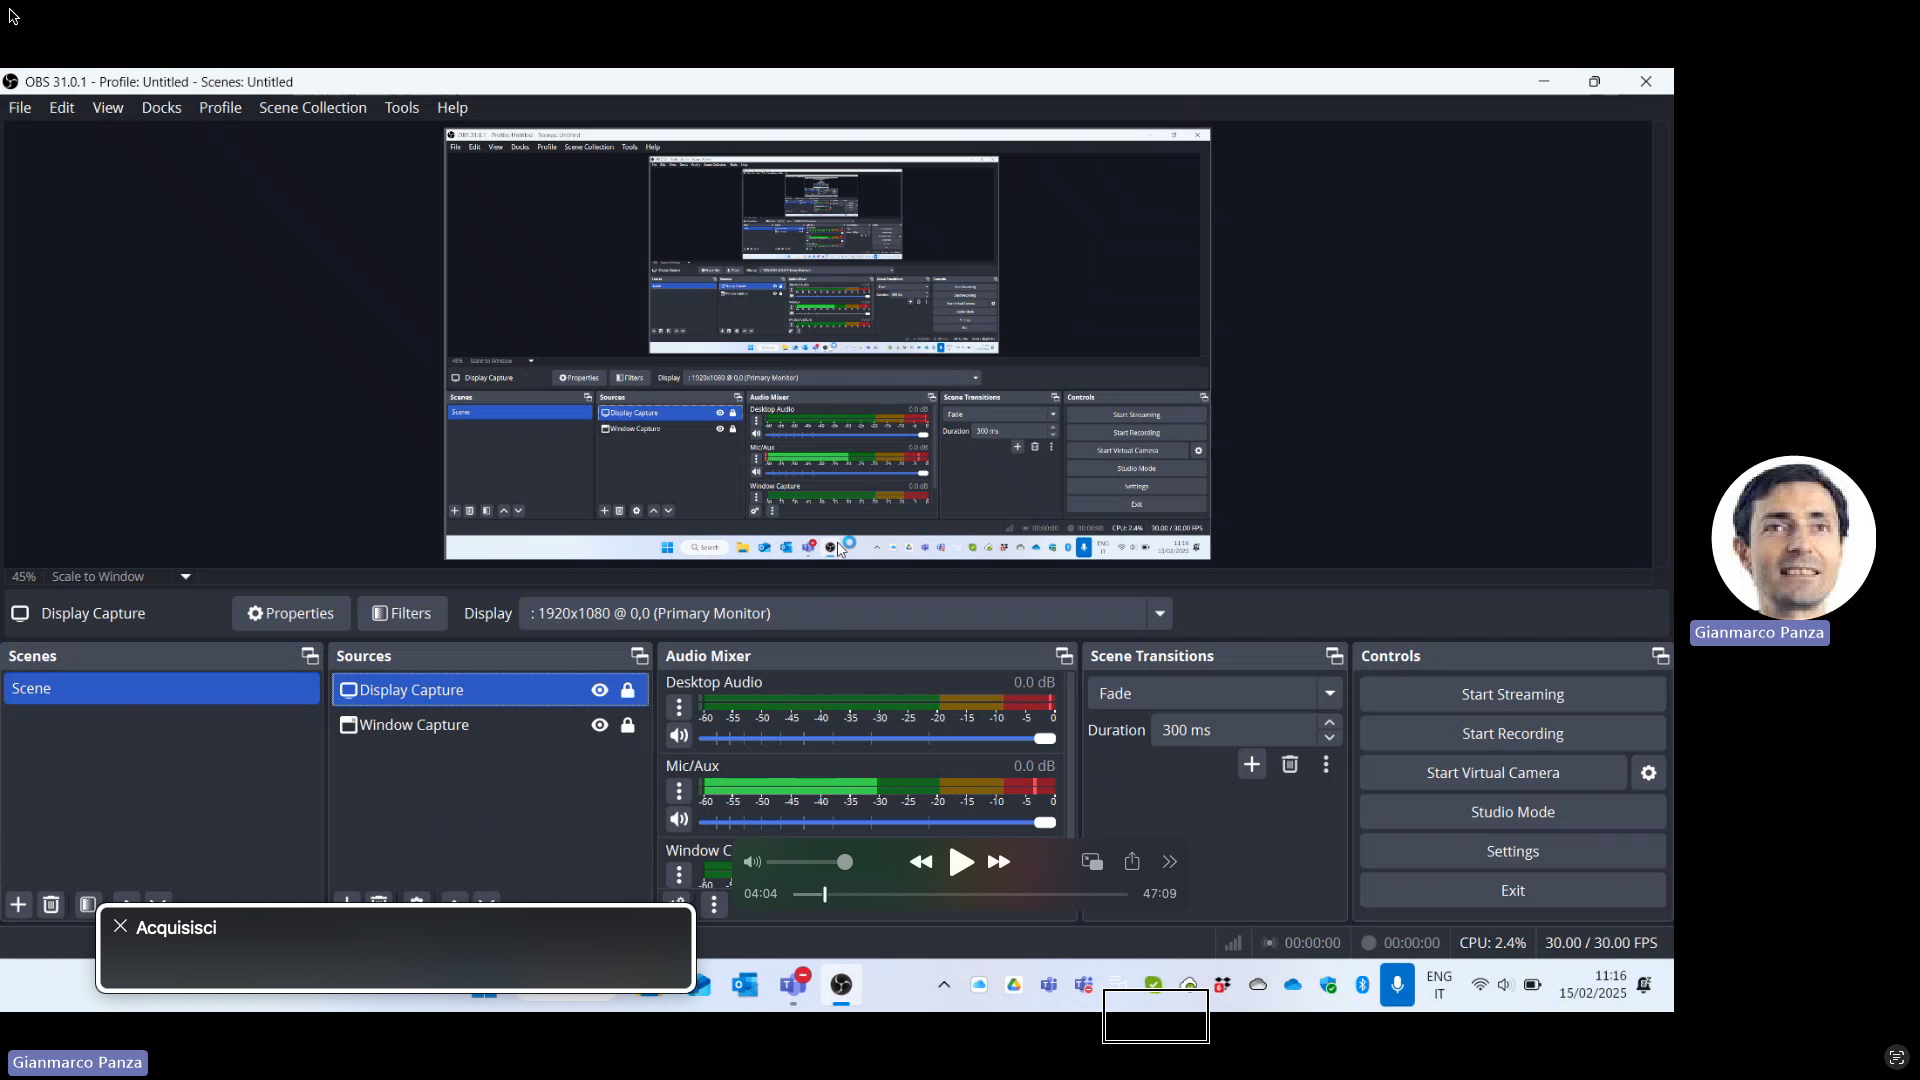Show hidden system tray icons
This screenshot has height=1080, width=1920.
click(x=943, y=985)
